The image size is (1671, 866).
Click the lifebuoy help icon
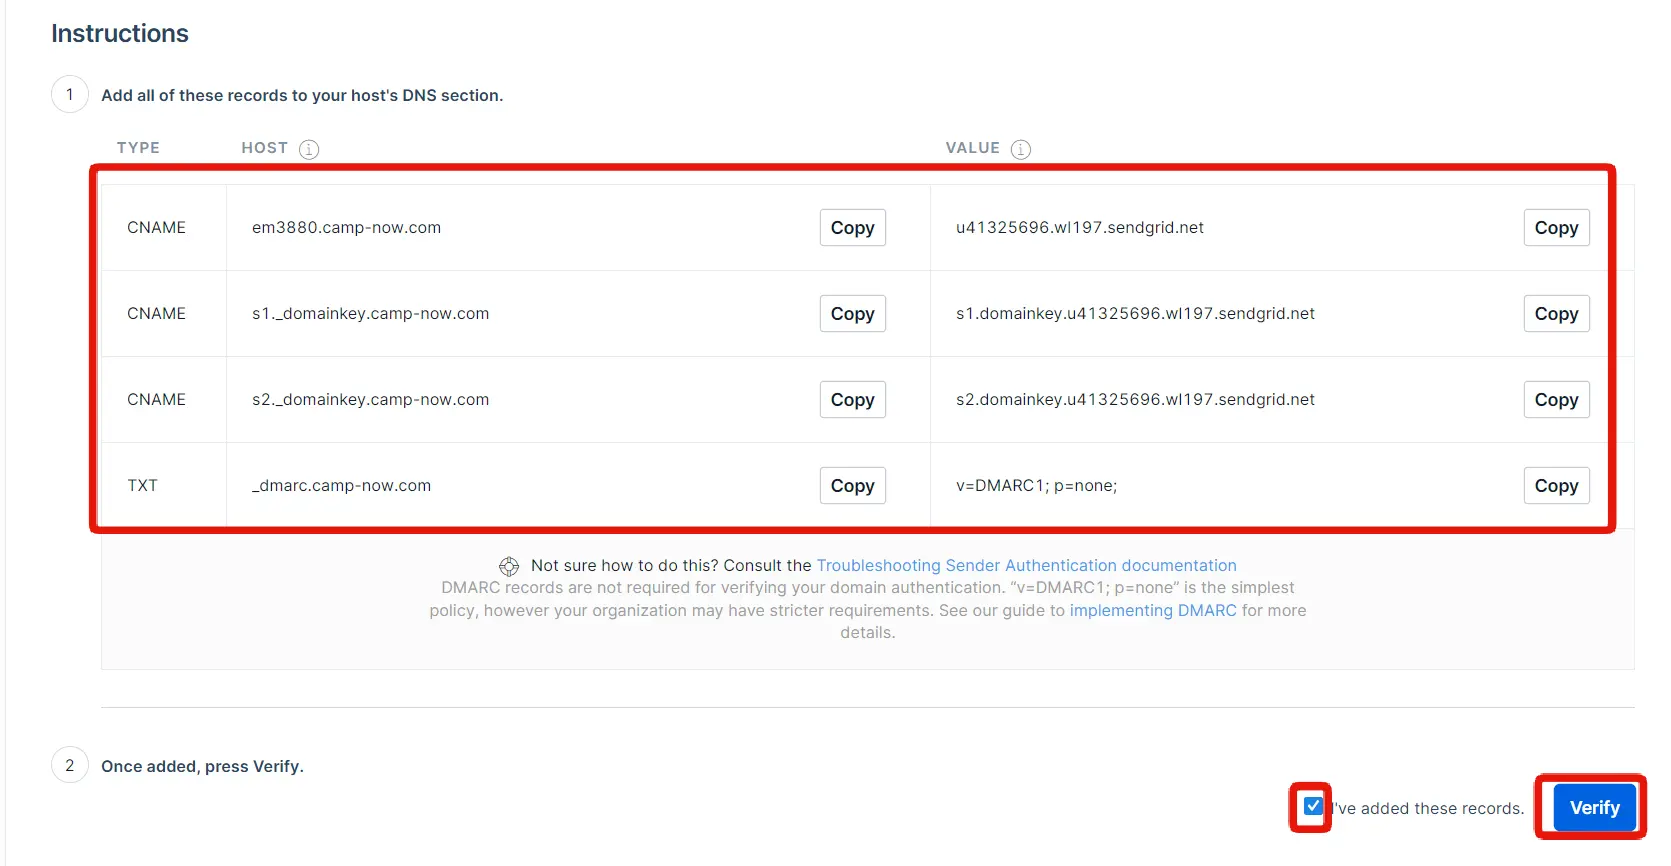[x=509, y=567]
